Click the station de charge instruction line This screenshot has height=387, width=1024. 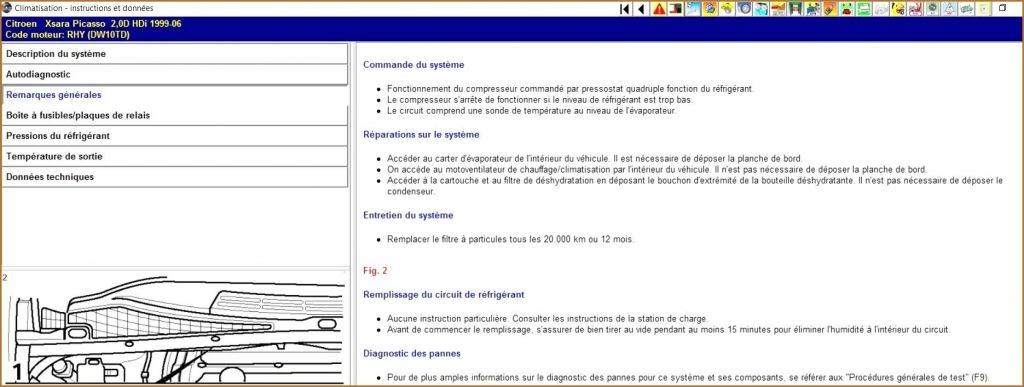click(x=547, y=318)
